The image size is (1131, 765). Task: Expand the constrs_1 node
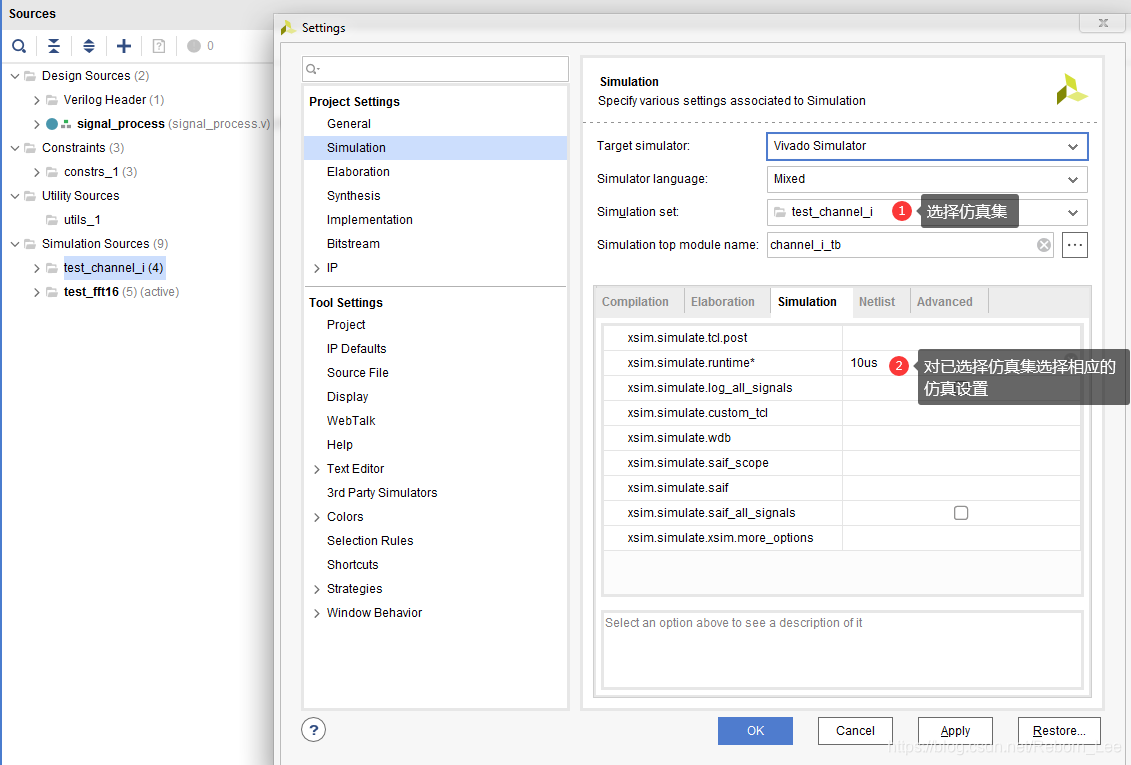click(x=36, y=172)
